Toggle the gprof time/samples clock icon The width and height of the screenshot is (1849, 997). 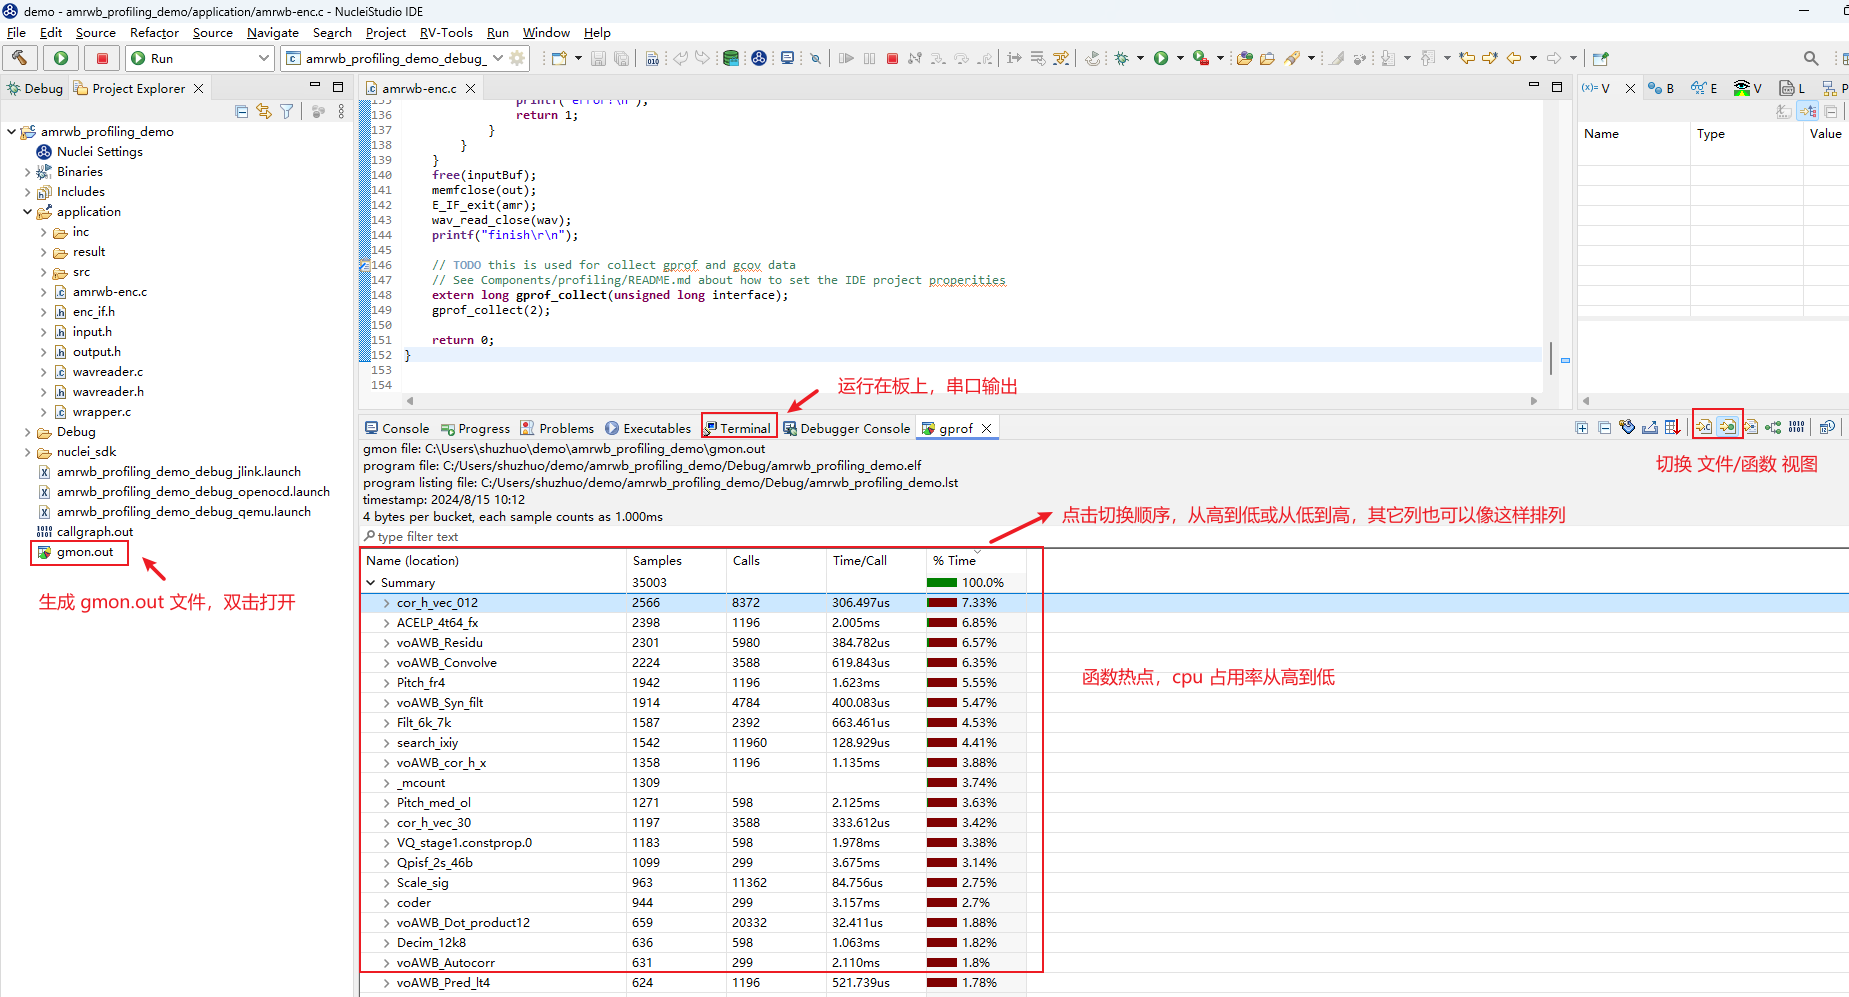pos(1827,427)
